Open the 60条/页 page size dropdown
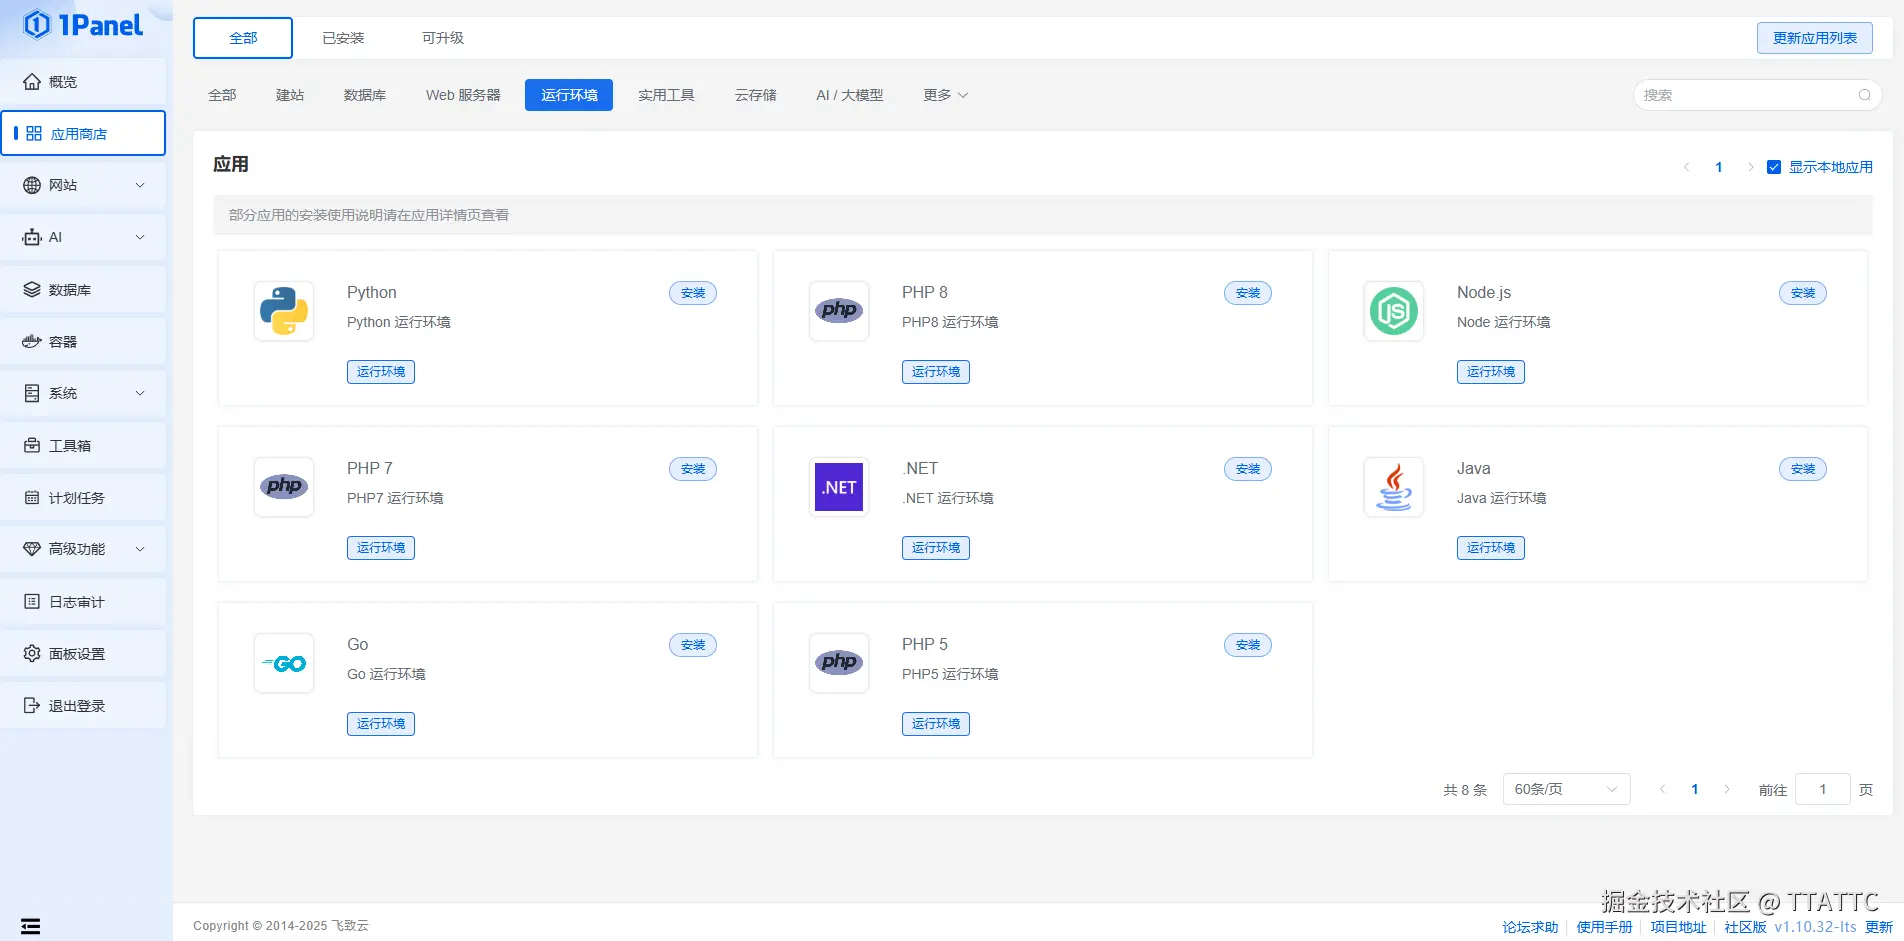1904x941 pixels. [x=1566, y=789]
